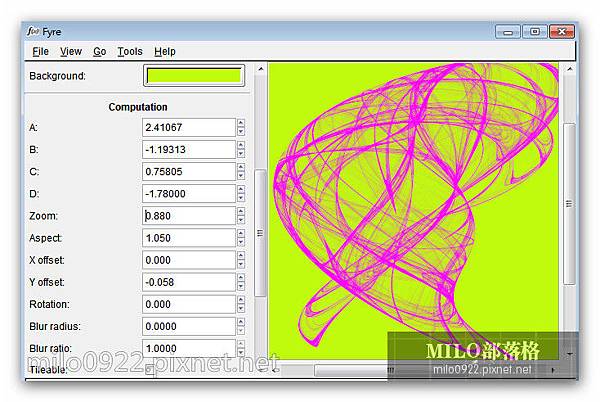Click the A value field
This screenshot has height=402, width=600.
click(x=189, y=127)
